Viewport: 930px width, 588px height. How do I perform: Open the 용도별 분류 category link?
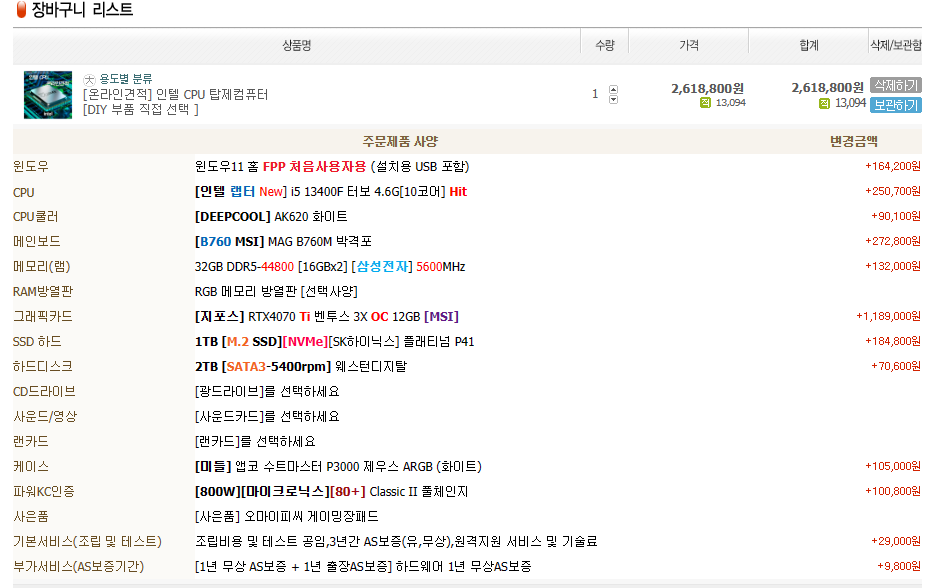click(126, 79)
